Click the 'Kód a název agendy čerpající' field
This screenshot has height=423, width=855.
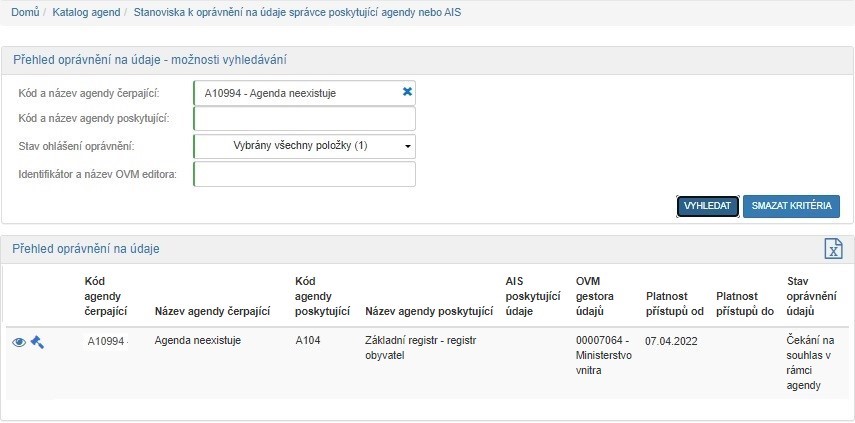(295, 93)
